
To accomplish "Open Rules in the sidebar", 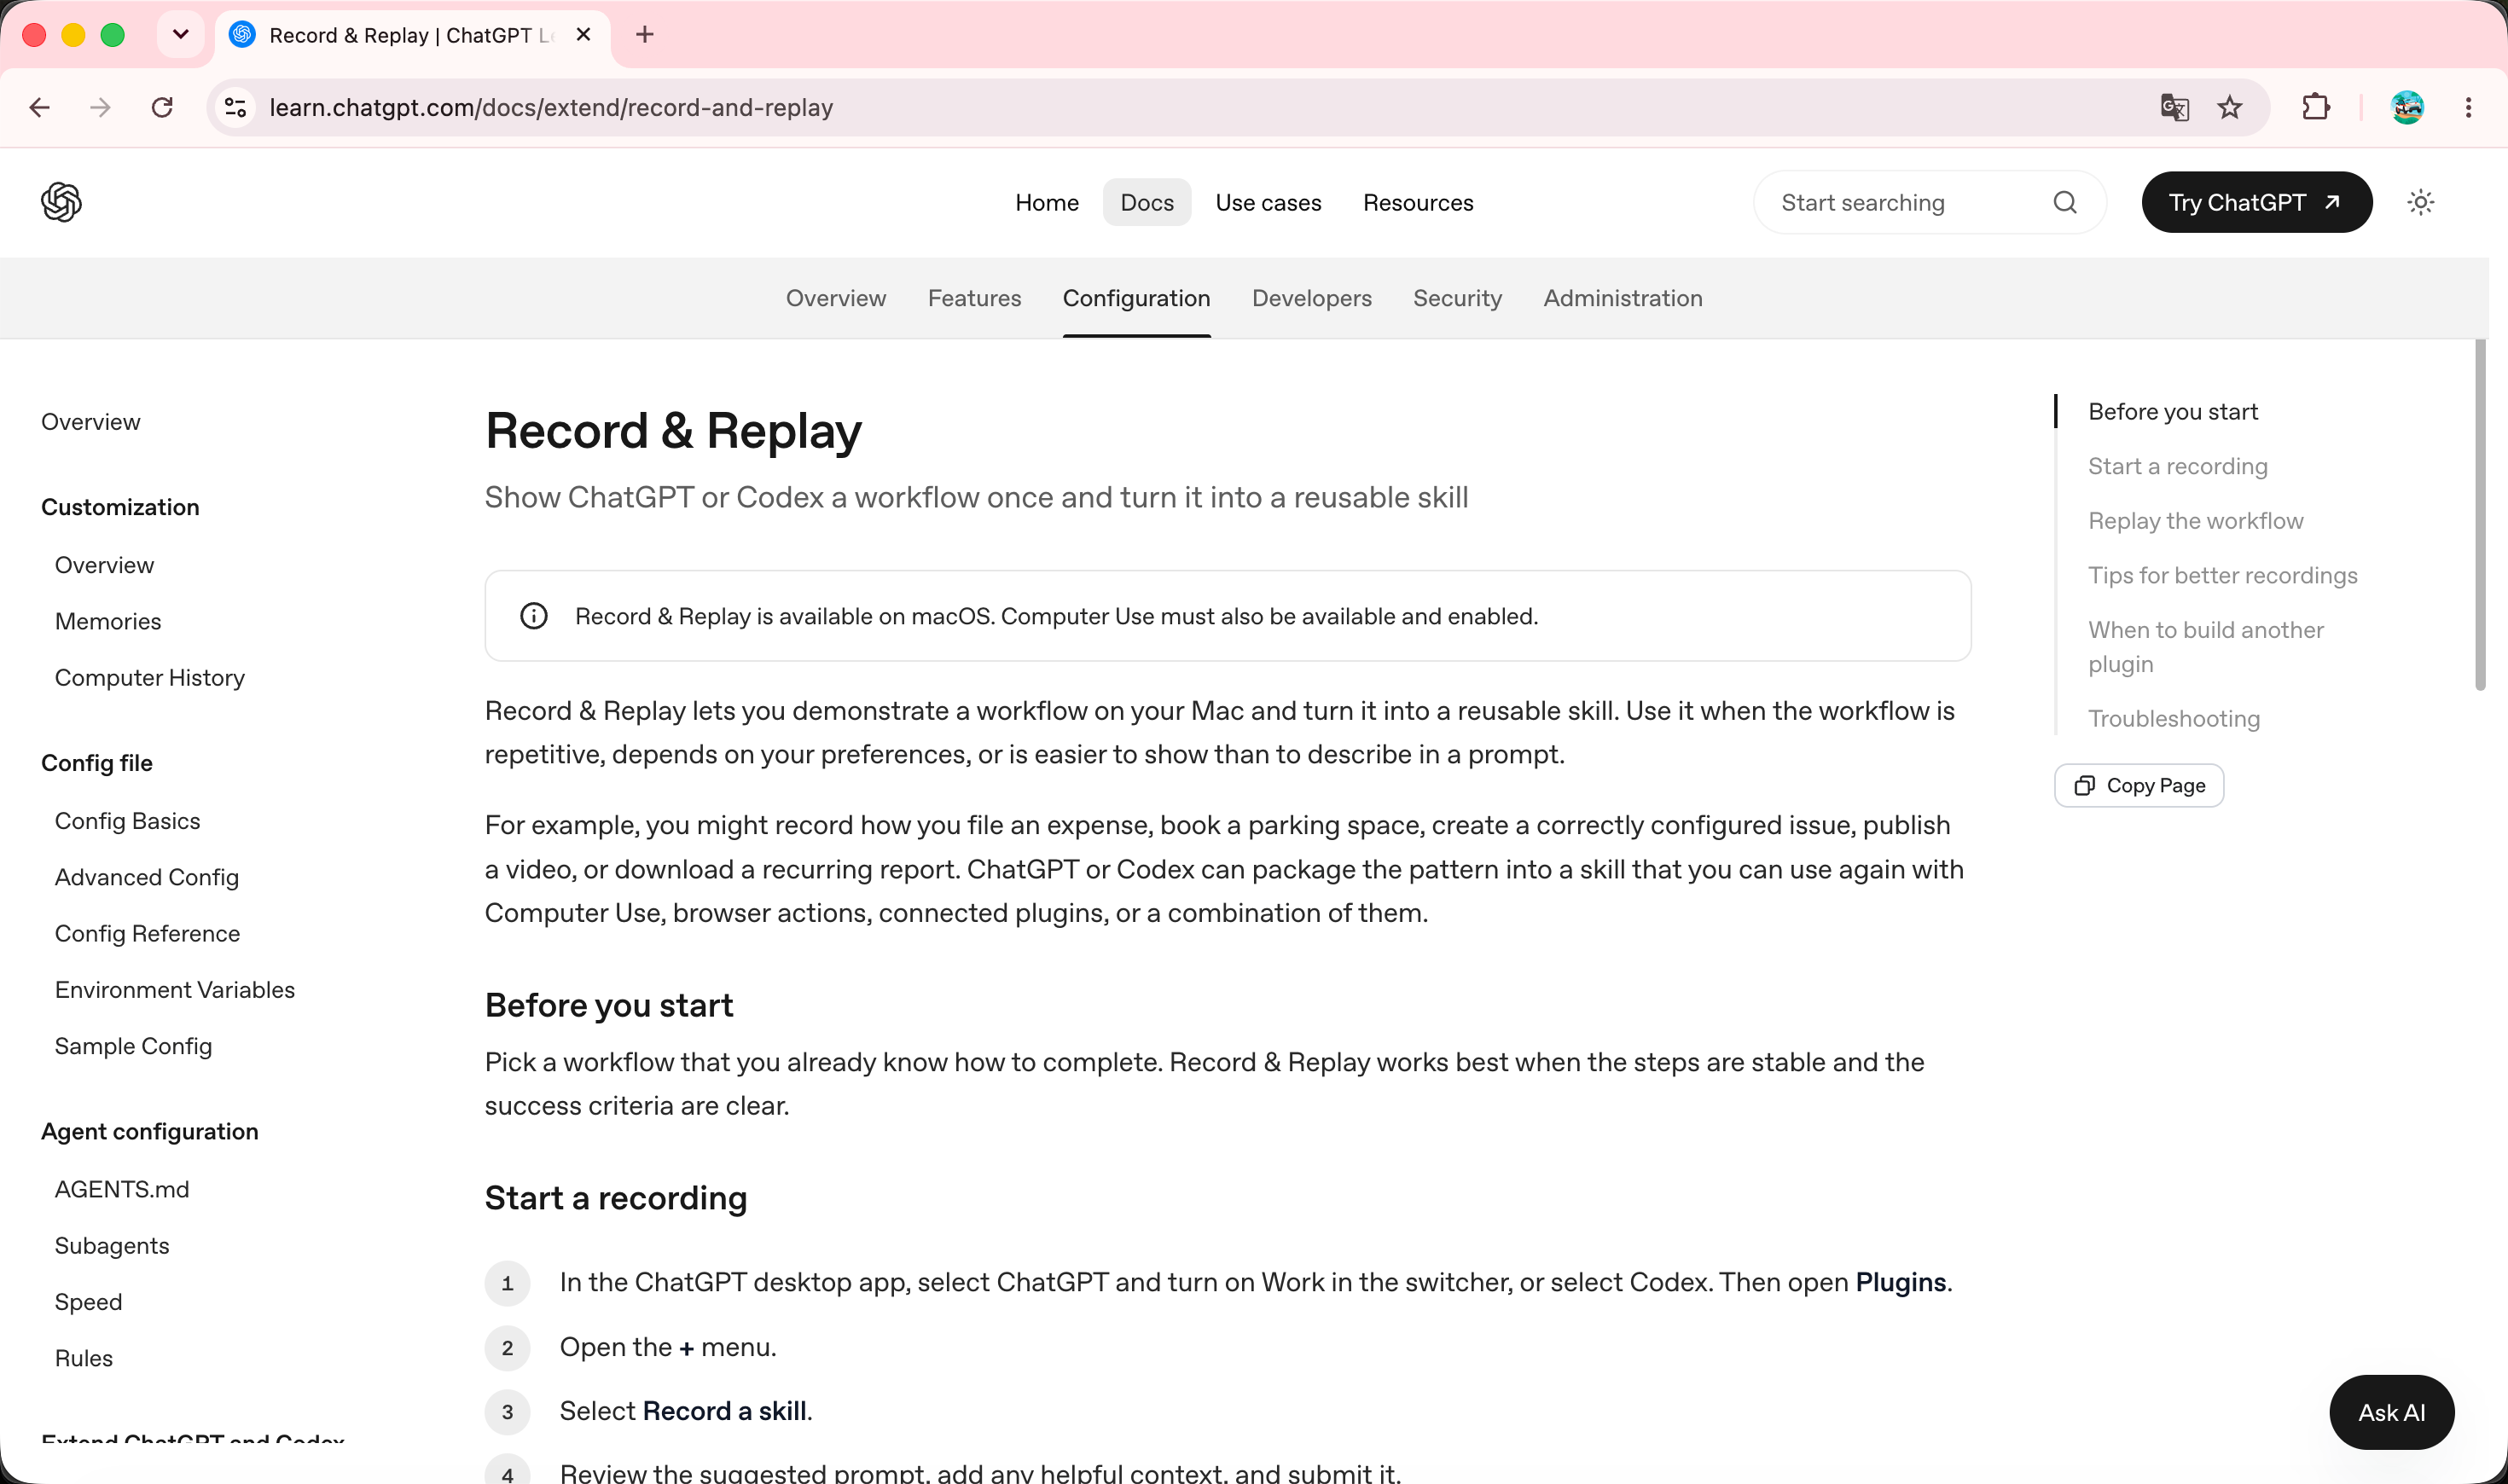I will click(x=84, y=1357).
